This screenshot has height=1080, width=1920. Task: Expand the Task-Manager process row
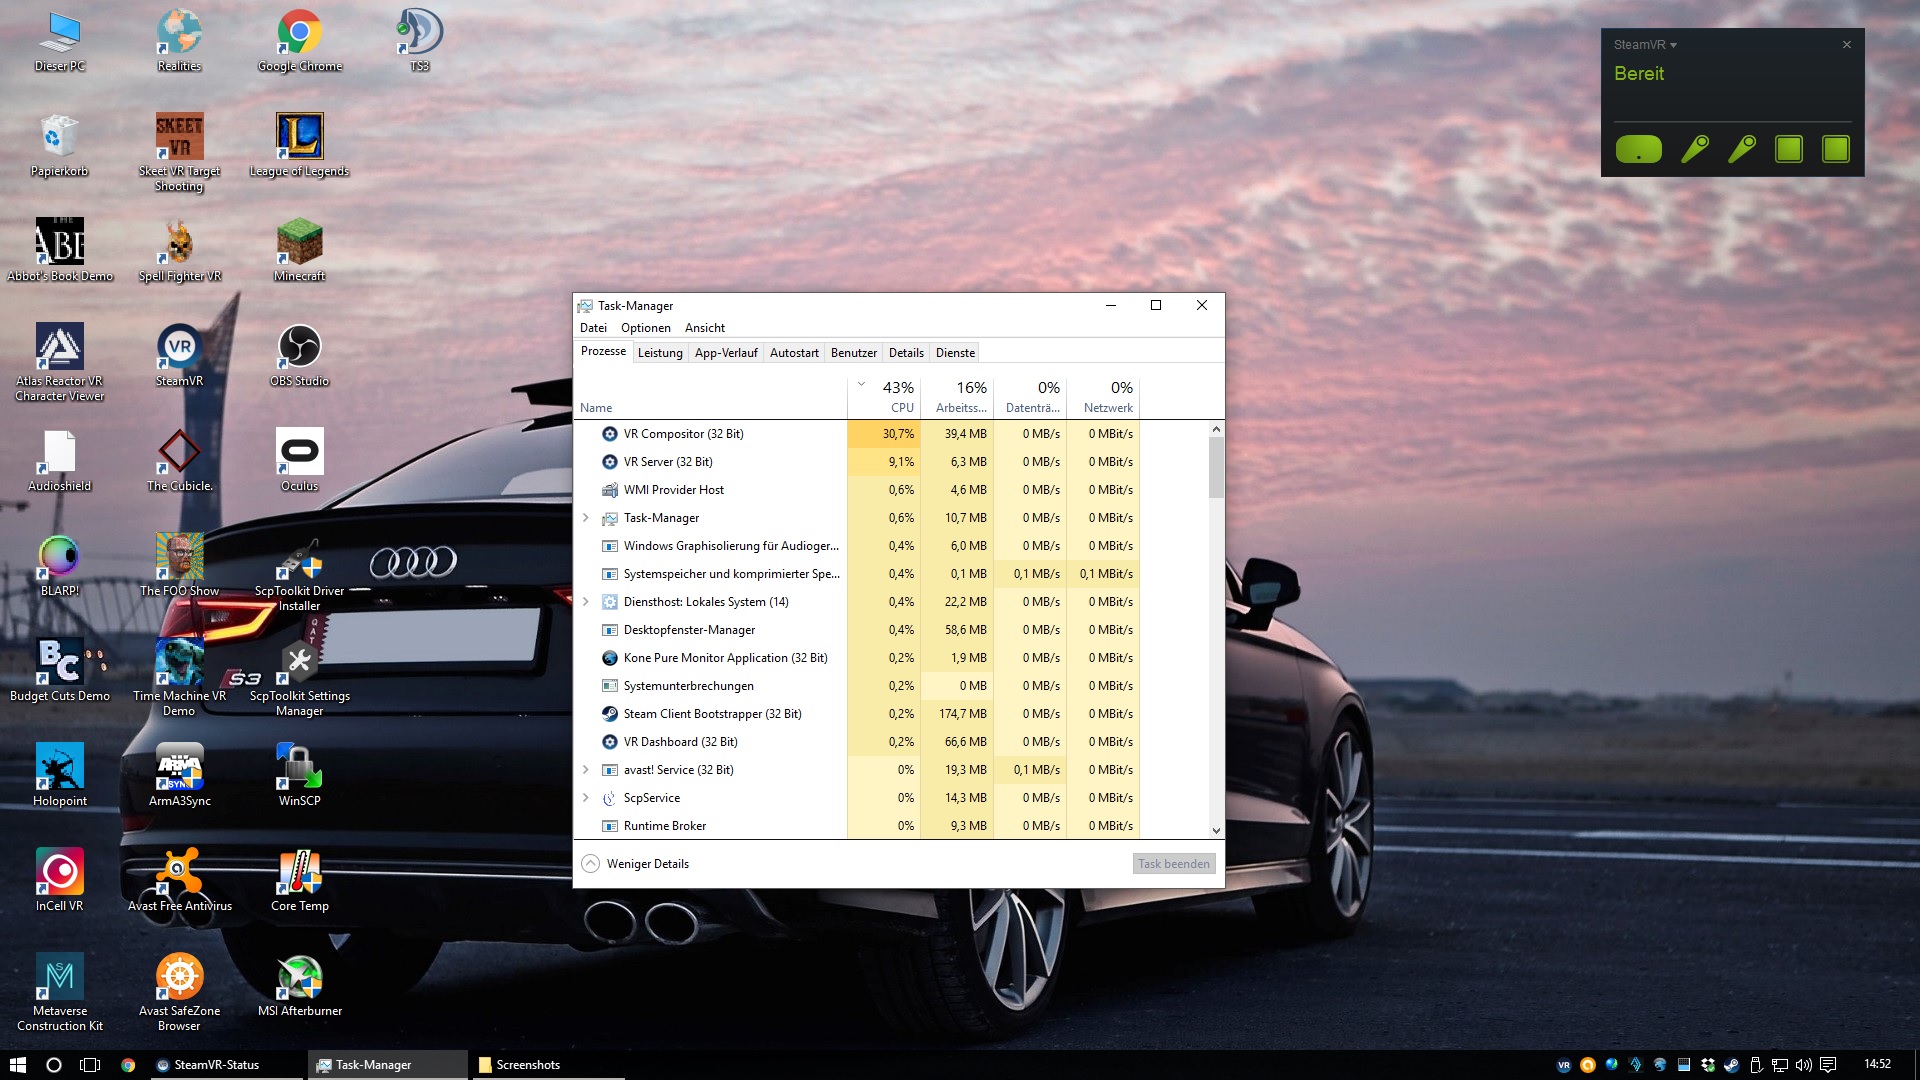[586, 518]
